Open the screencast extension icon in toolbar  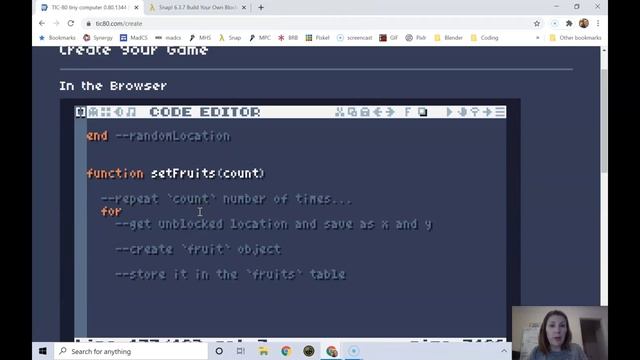[x=554, y=24]
